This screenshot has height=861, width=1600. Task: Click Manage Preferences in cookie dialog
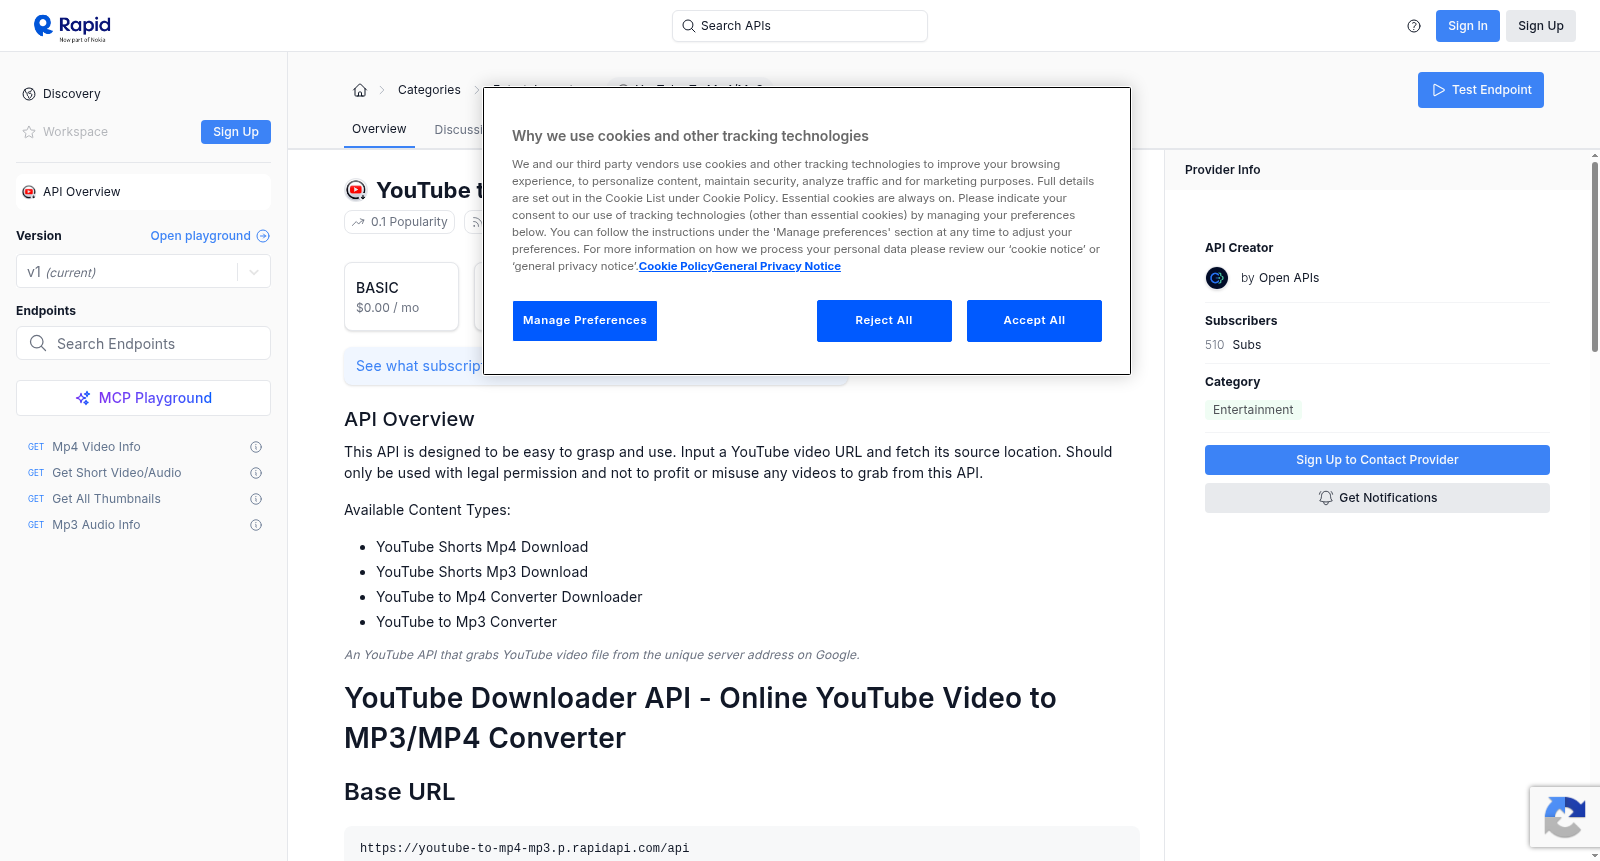(585, 321)
